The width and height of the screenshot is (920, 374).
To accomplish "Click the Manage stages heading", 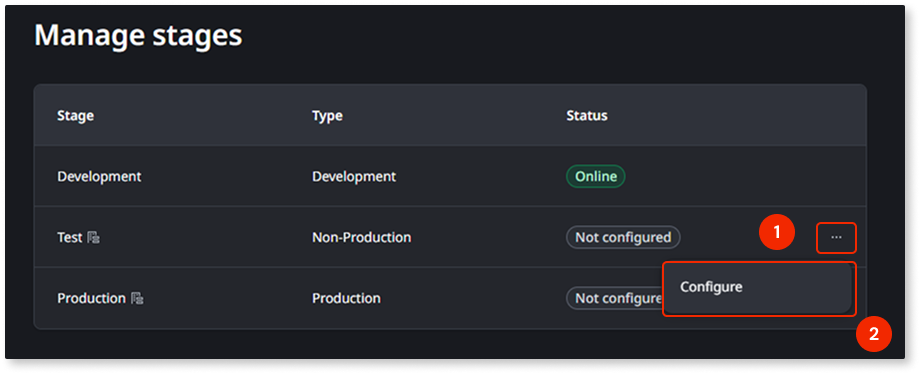I will pyautogui.click(x=138, y=36).
